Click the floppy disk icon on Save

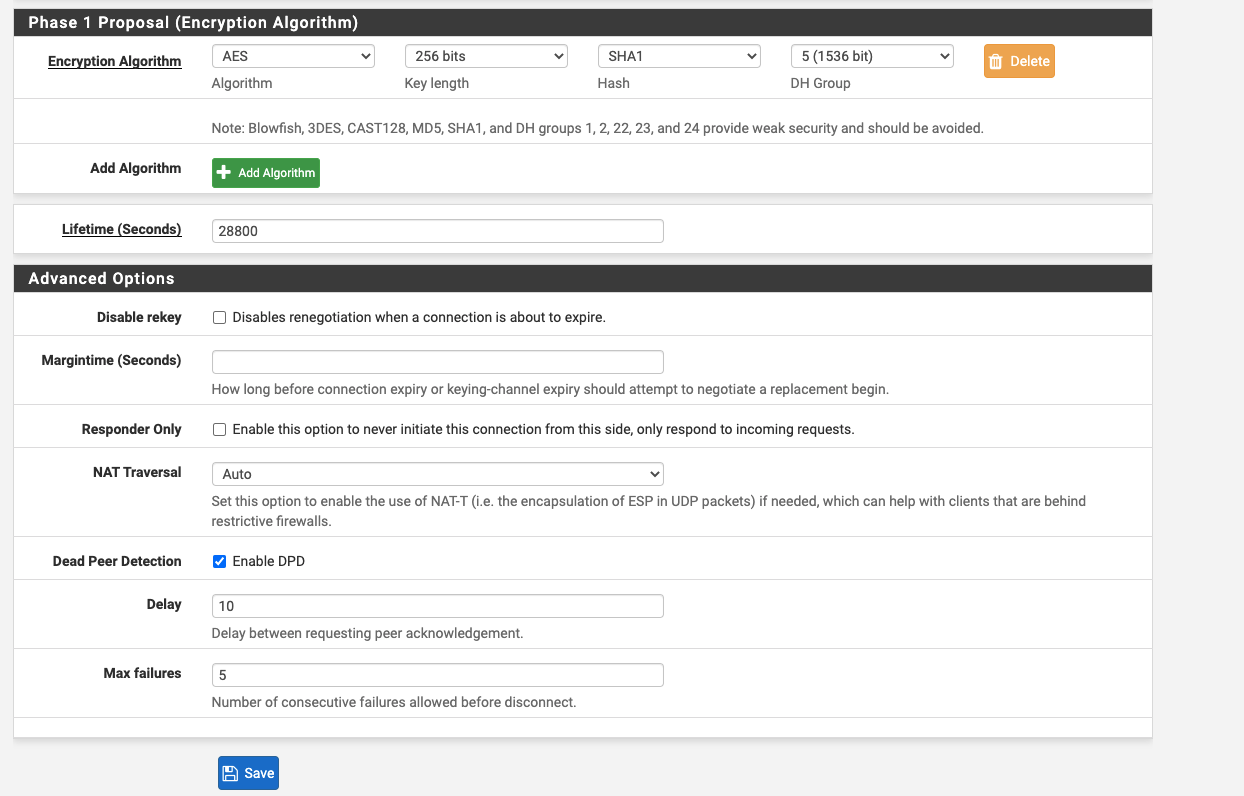pyautogui.click(x=230, y=773)
